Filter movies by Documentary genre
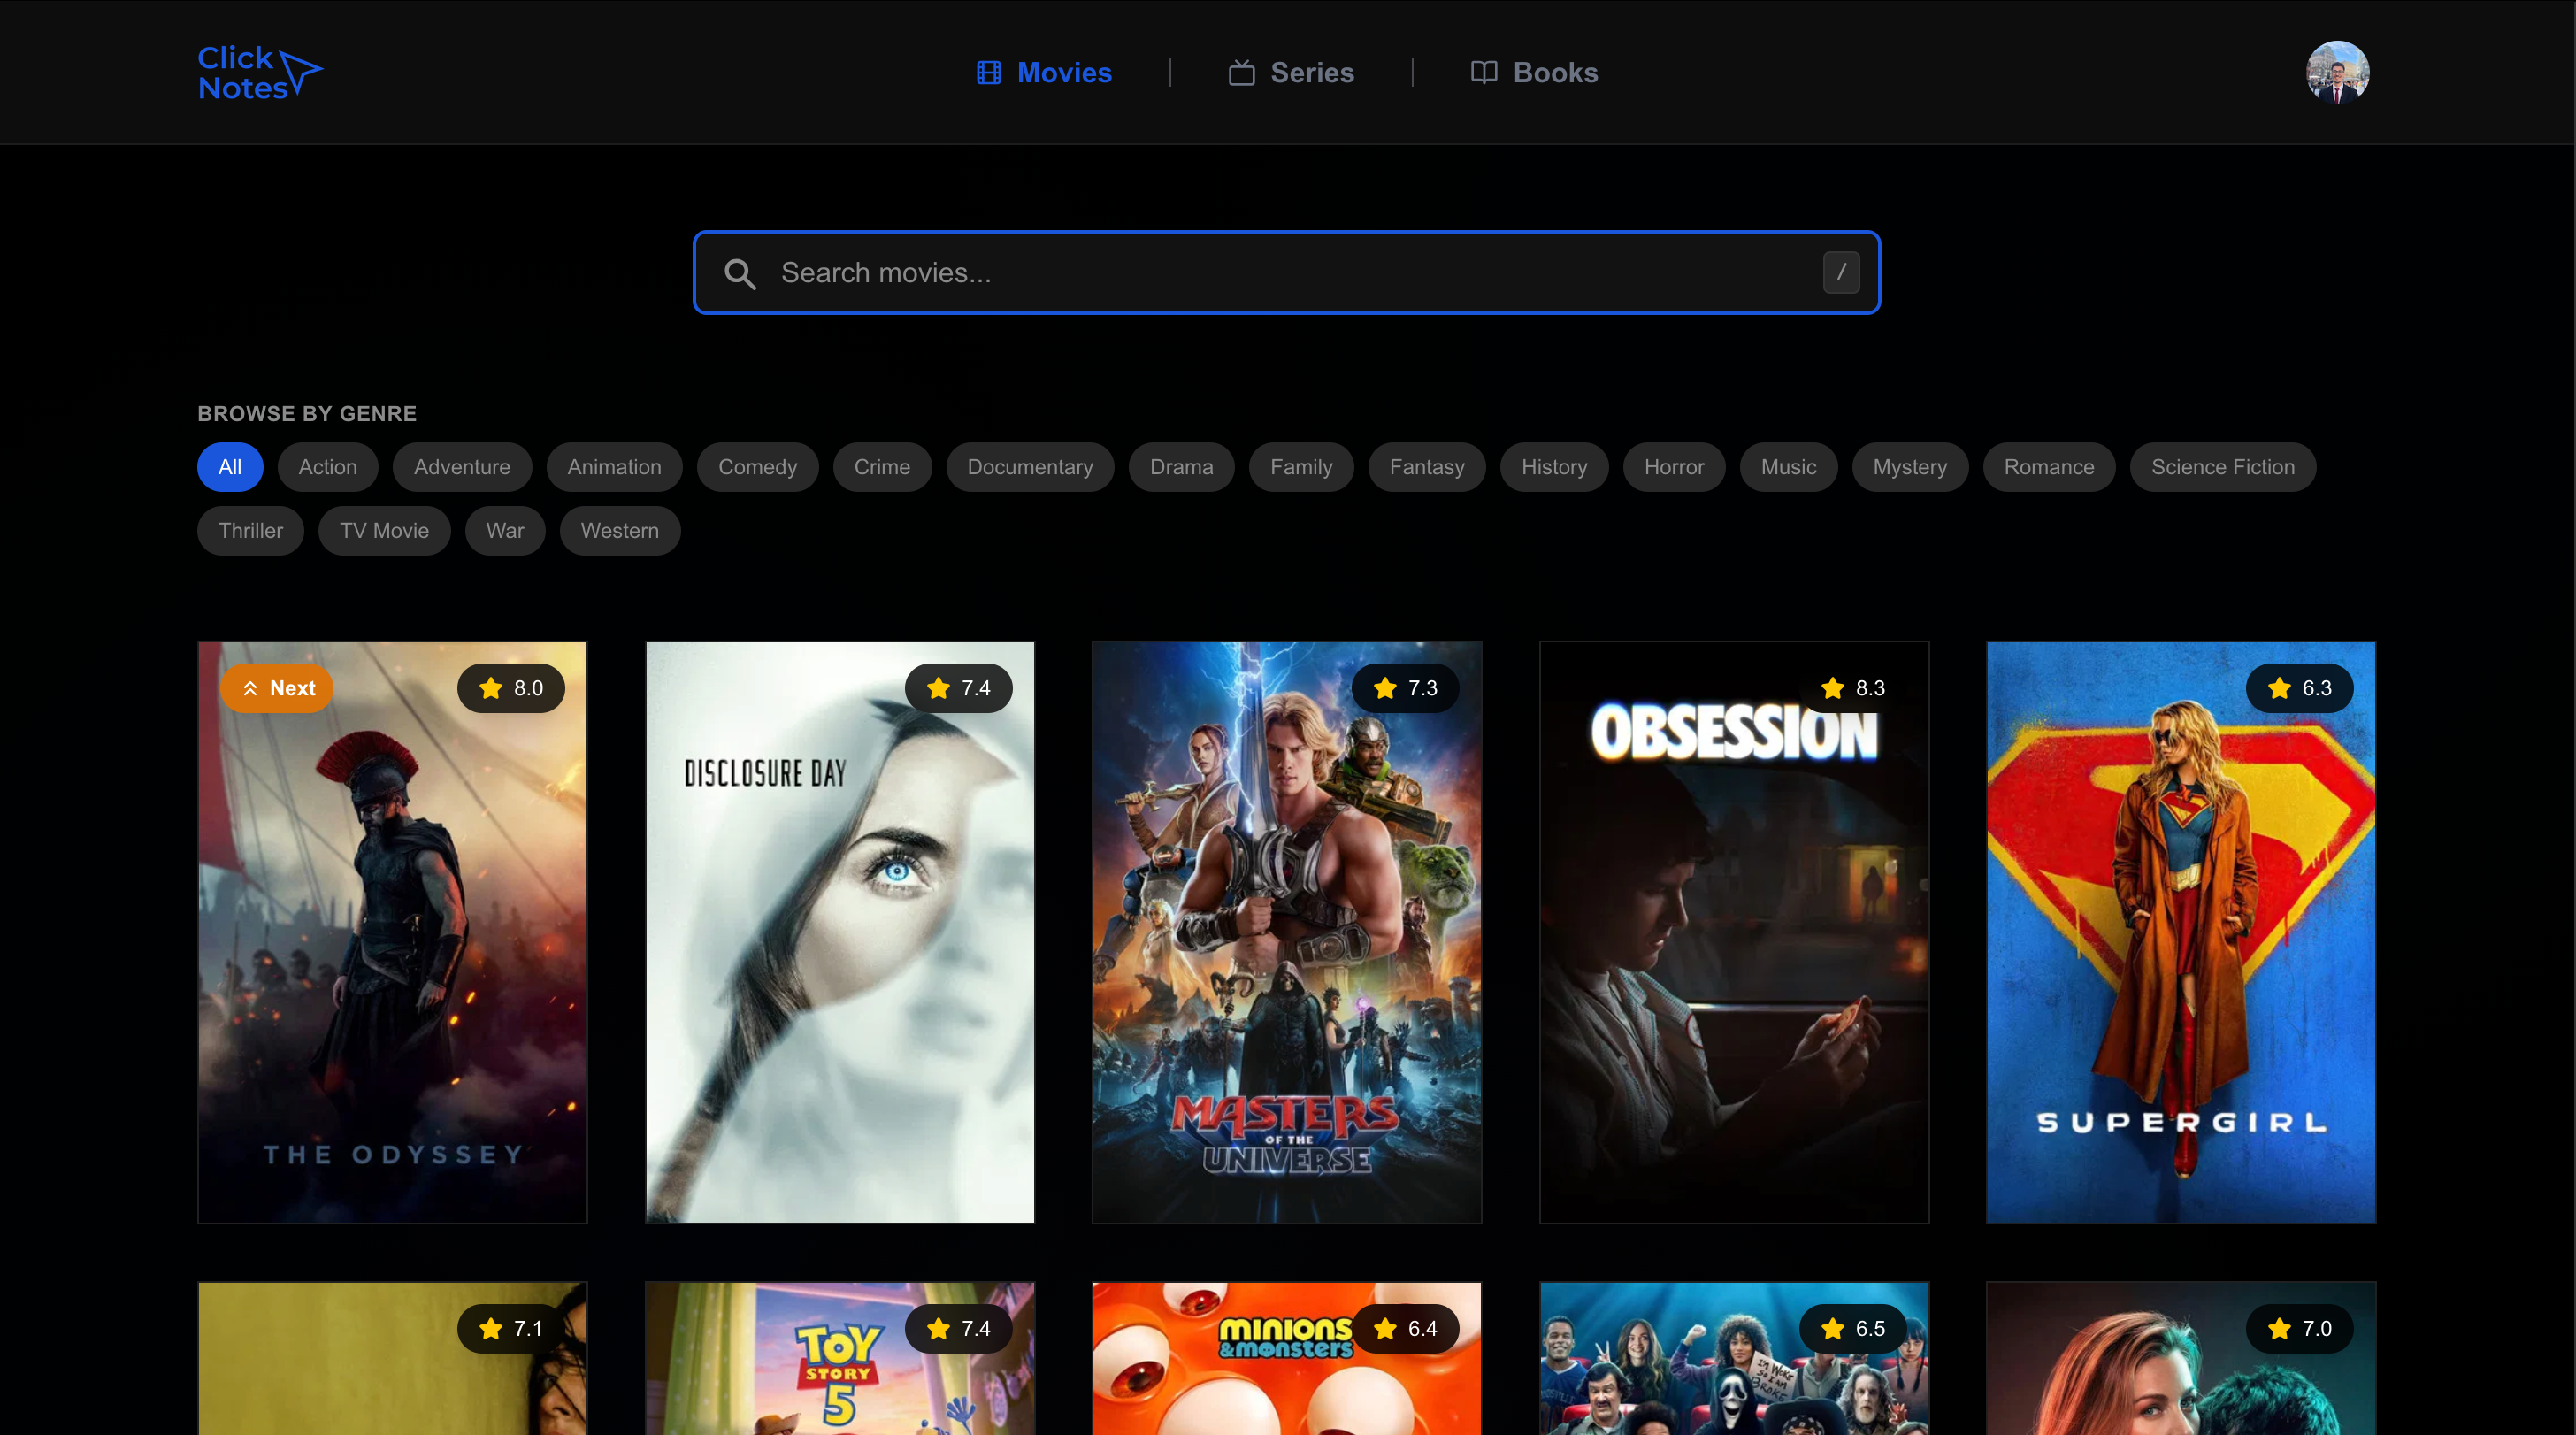This screenshot has width=2576, height=1435. pos(1030,467)
